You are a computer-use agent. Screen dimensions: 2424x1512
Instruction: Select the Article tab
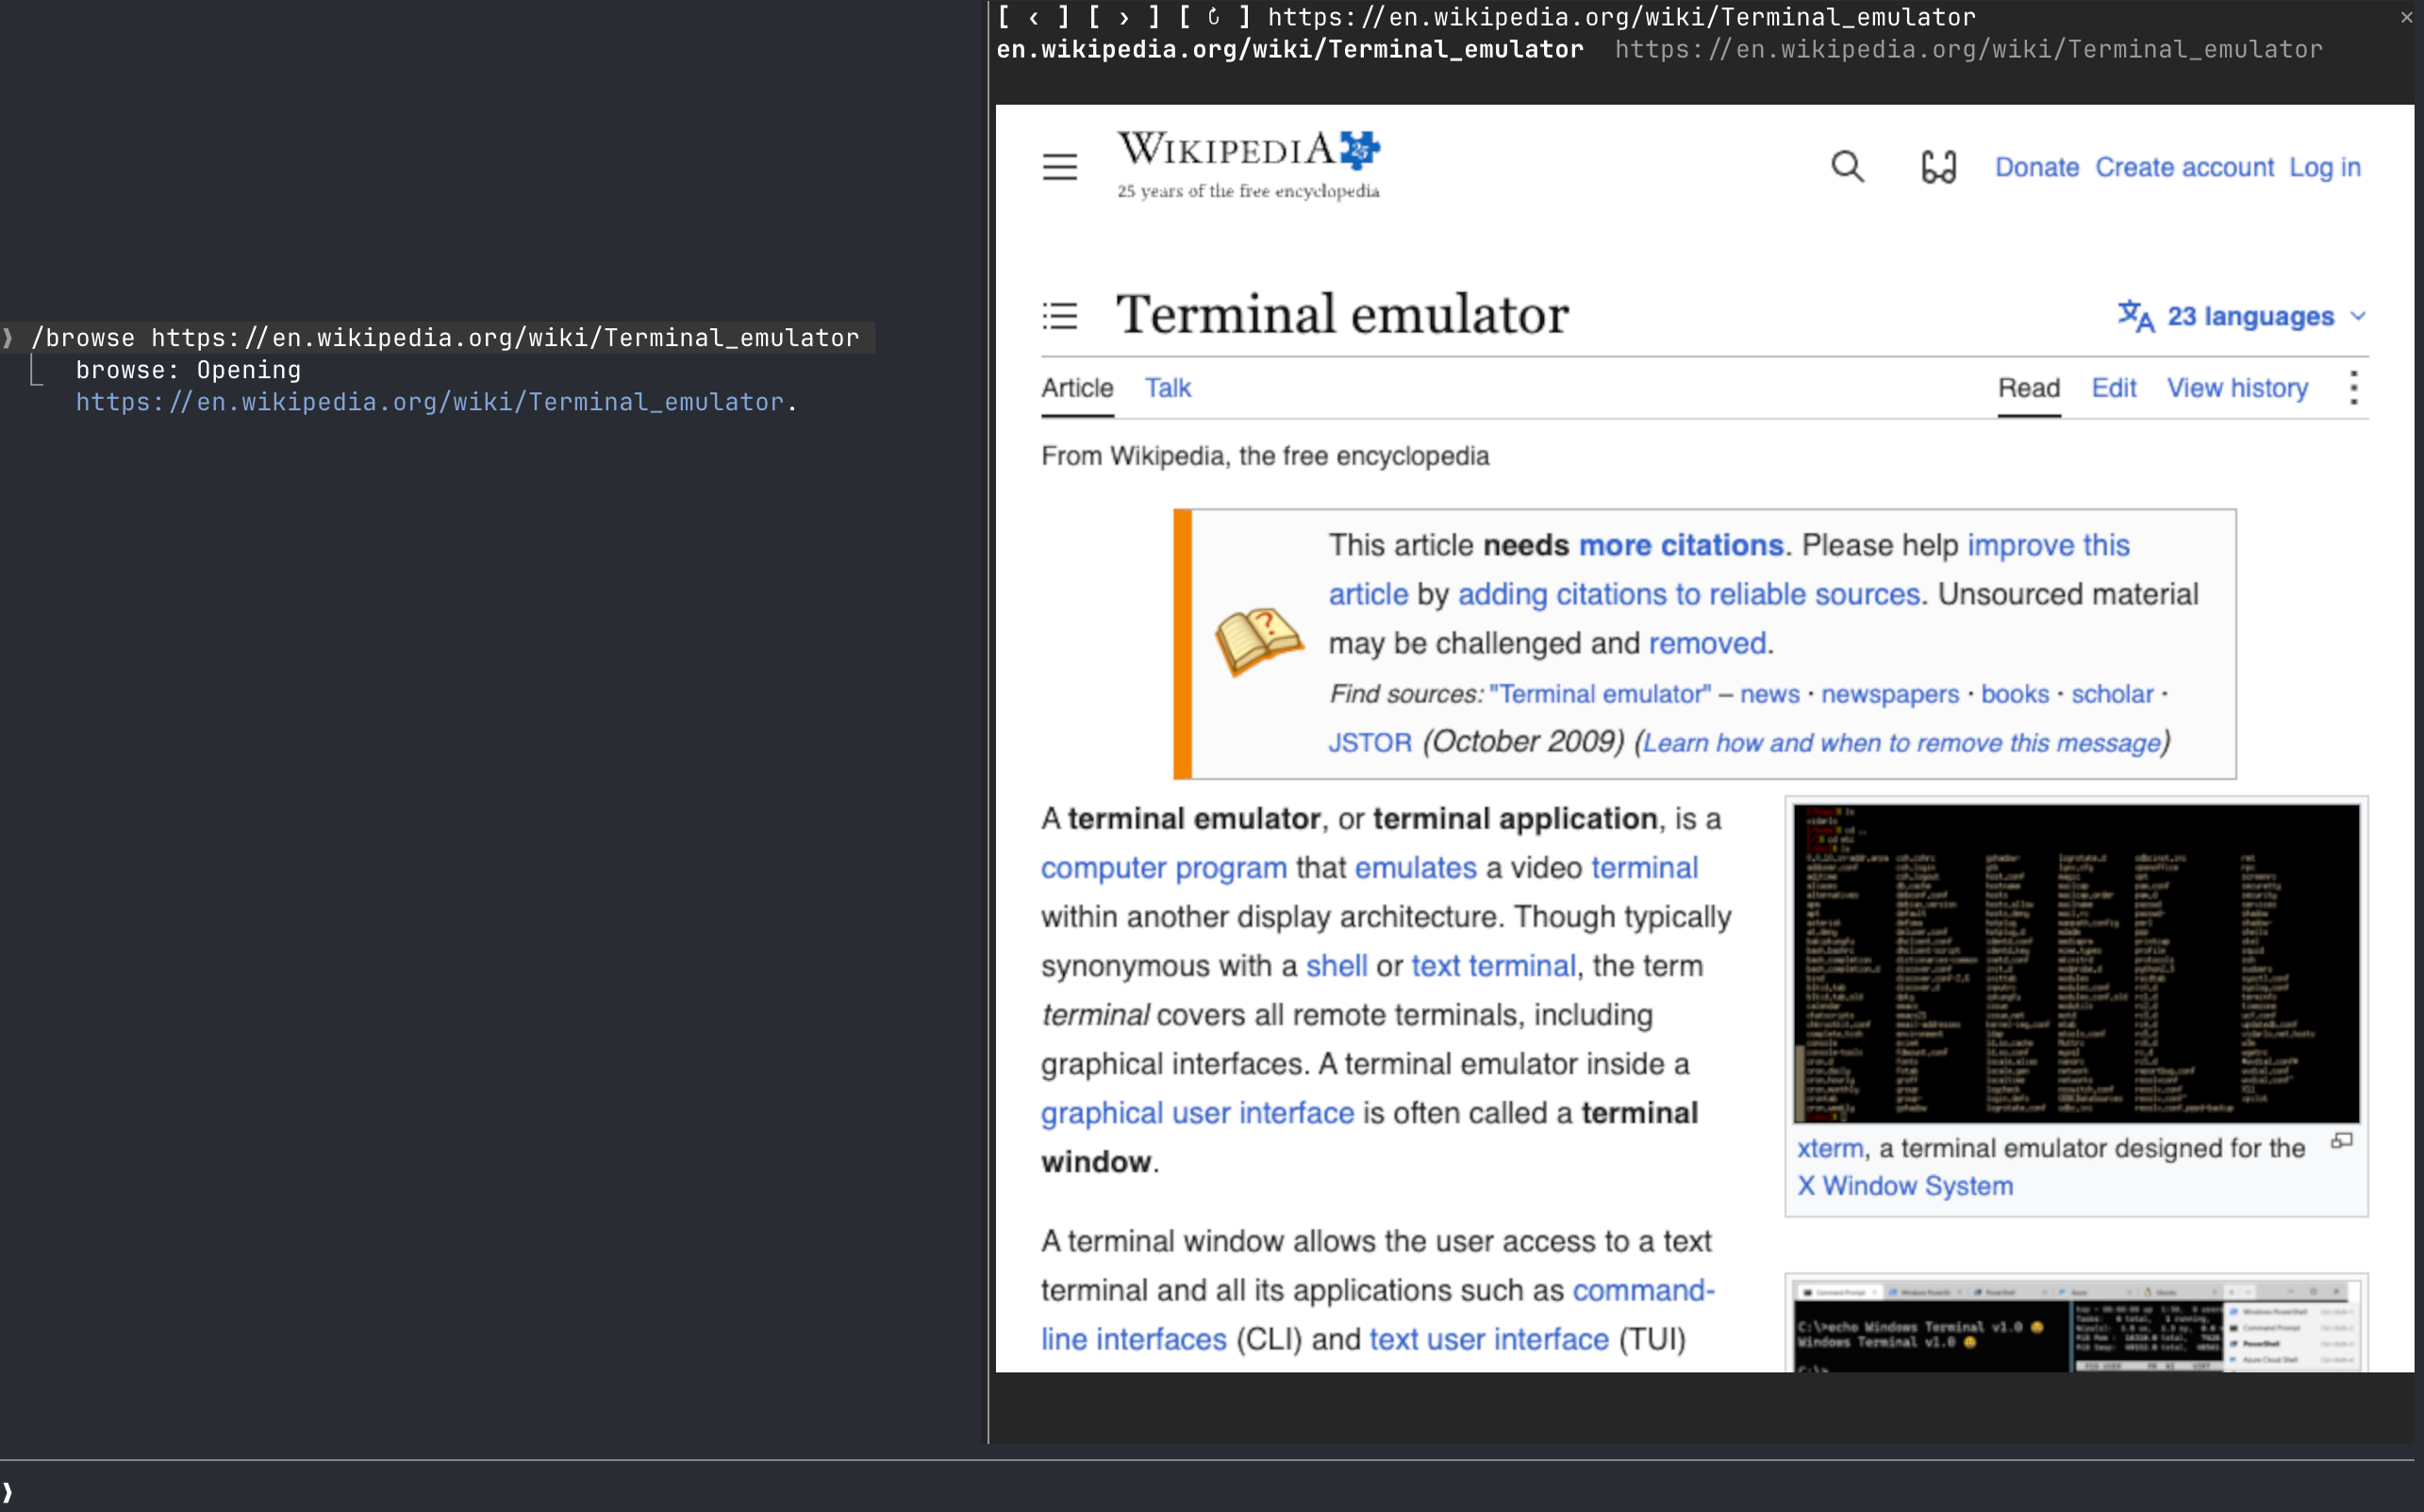tap(1077, 388)
